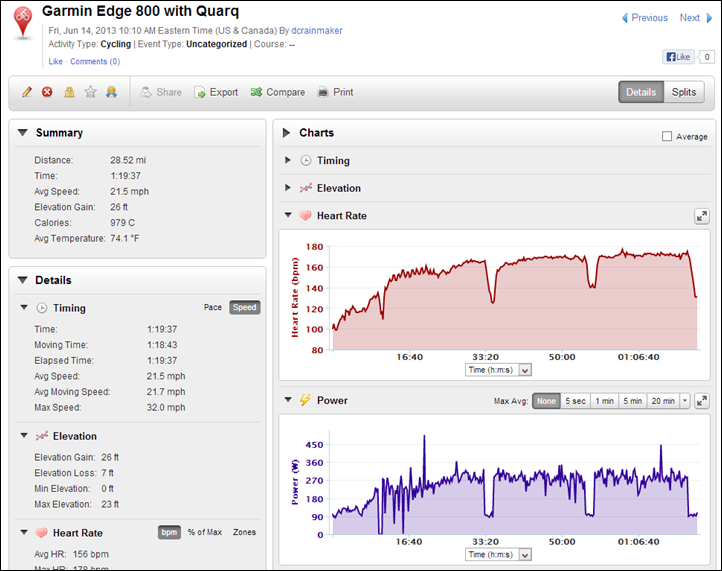The height and width of the screenshot is (571, 722).
Task: Go to Next activity
Action: (x=690, y=18)
